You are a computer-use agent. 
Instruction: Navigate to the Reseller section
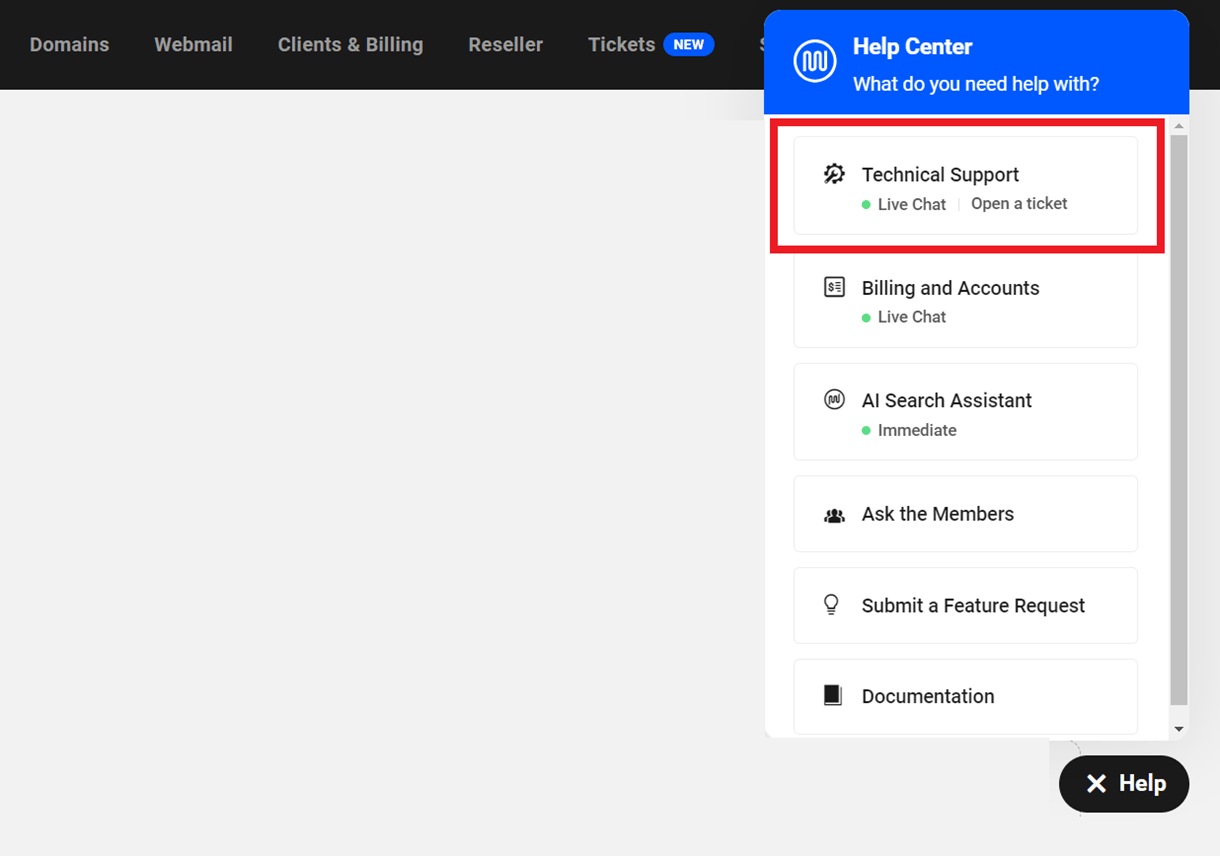tap(505, 44)
